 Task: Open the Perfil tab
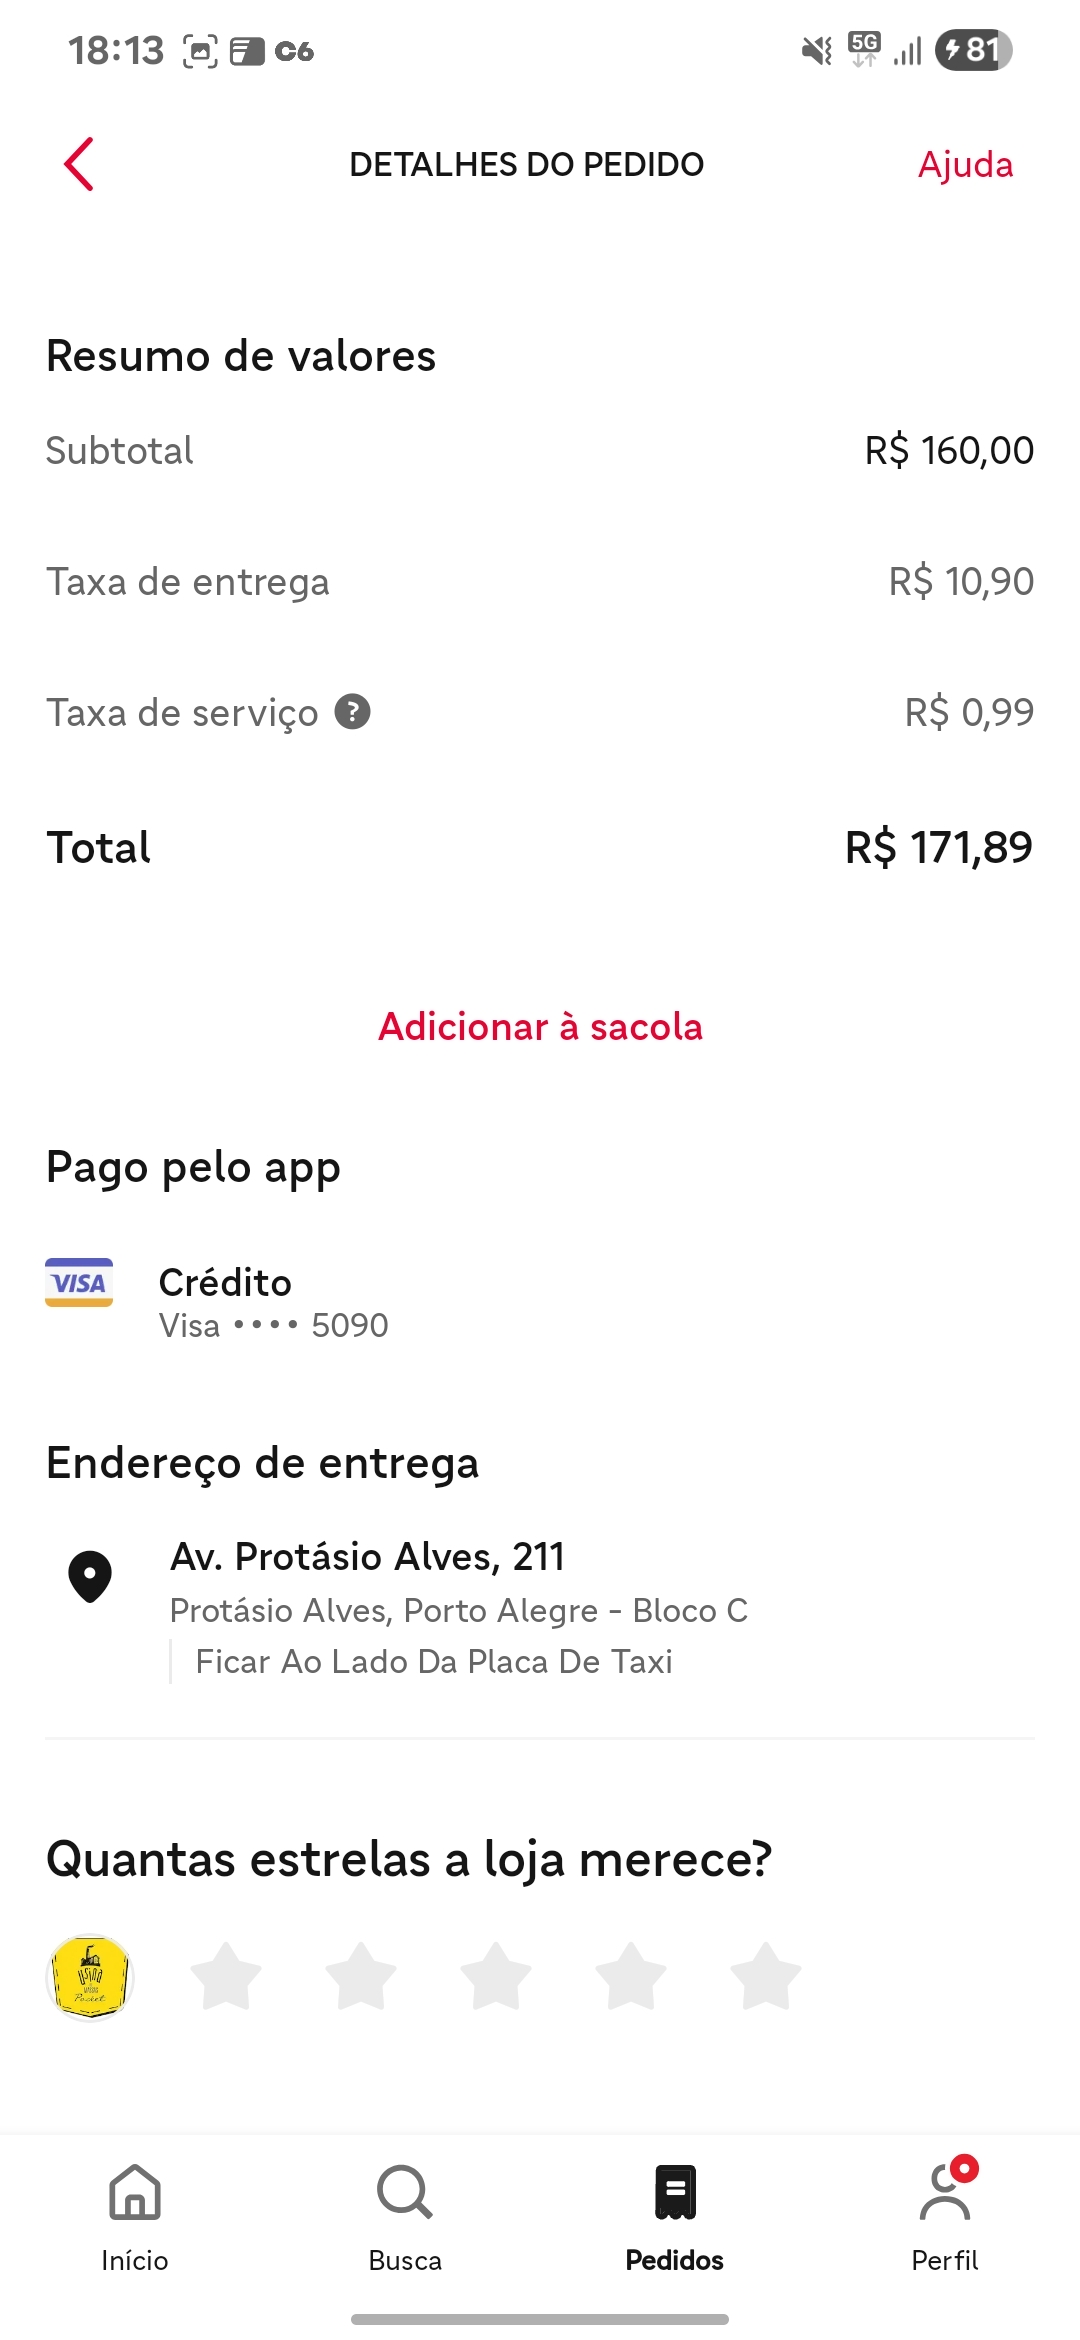point(945,2217)
